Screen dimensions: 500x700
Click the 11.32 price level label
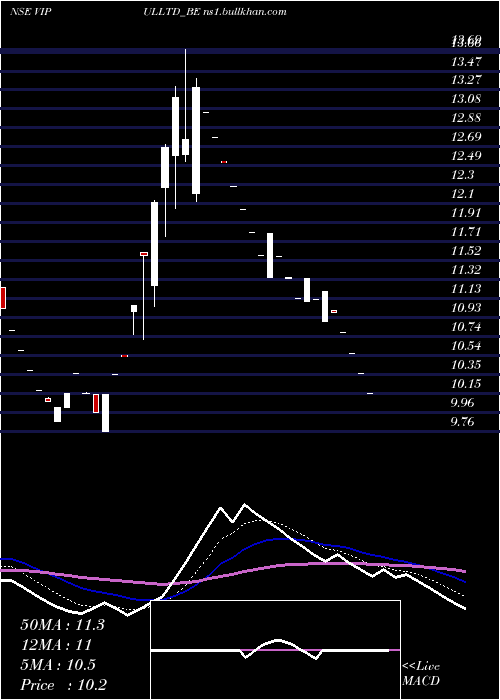(466, 270)
